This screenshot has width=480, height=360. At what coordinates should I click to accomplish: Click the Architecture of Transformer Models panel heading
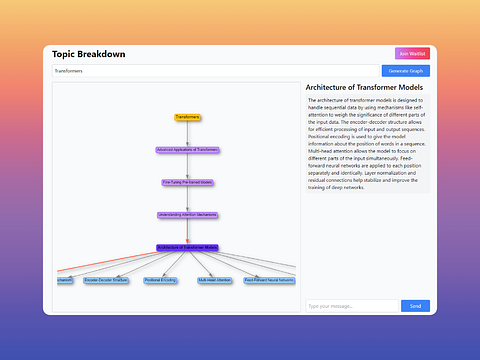pos(364,87)
